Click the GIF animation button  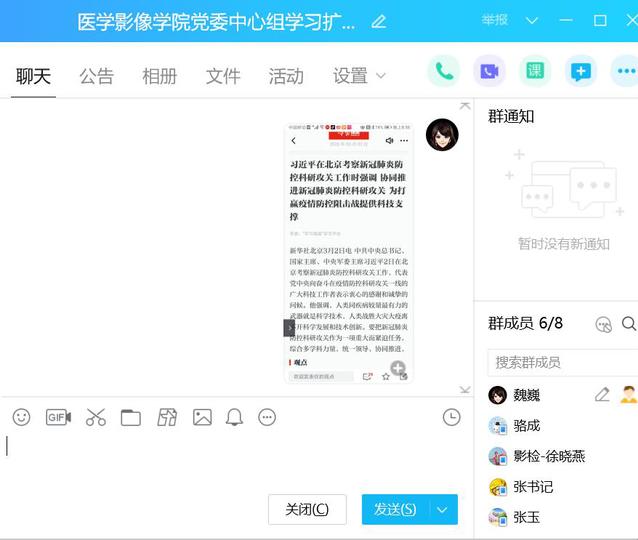(x=58, y=417)
